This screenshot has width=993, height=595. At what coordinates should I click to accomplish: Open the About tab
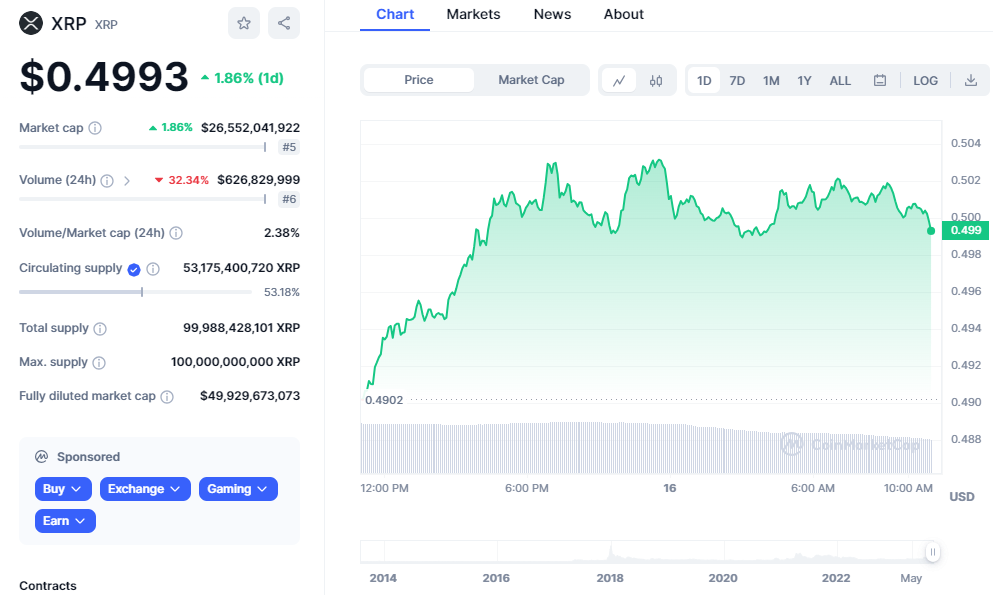point(624,15)
